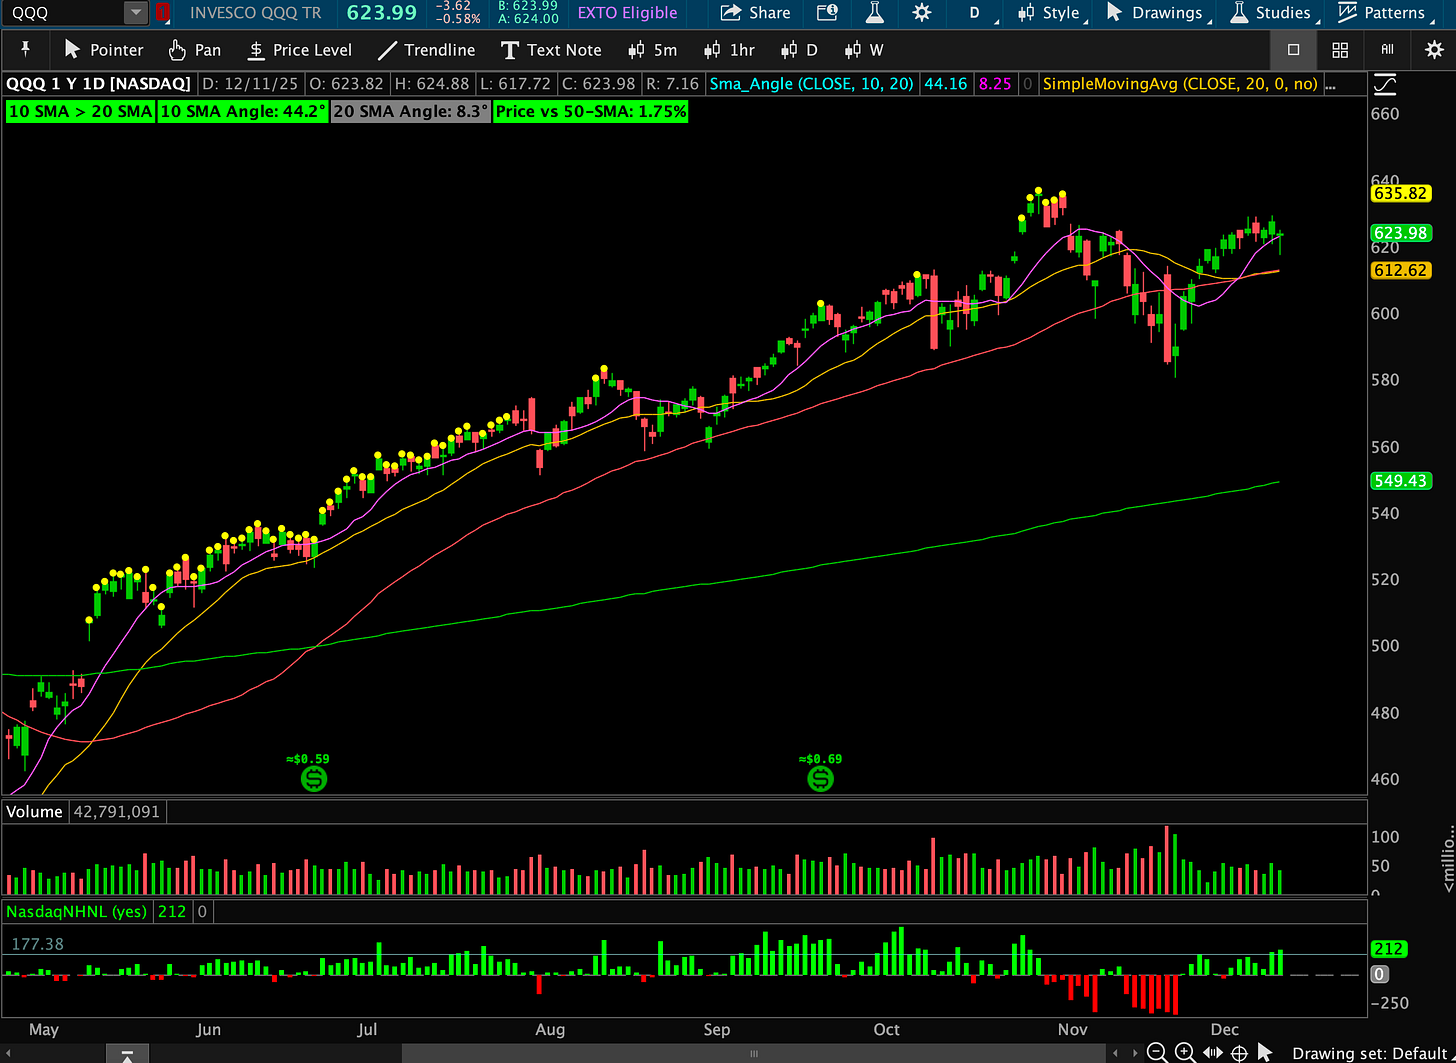Select single chart layout icon

coord(1293,49)
